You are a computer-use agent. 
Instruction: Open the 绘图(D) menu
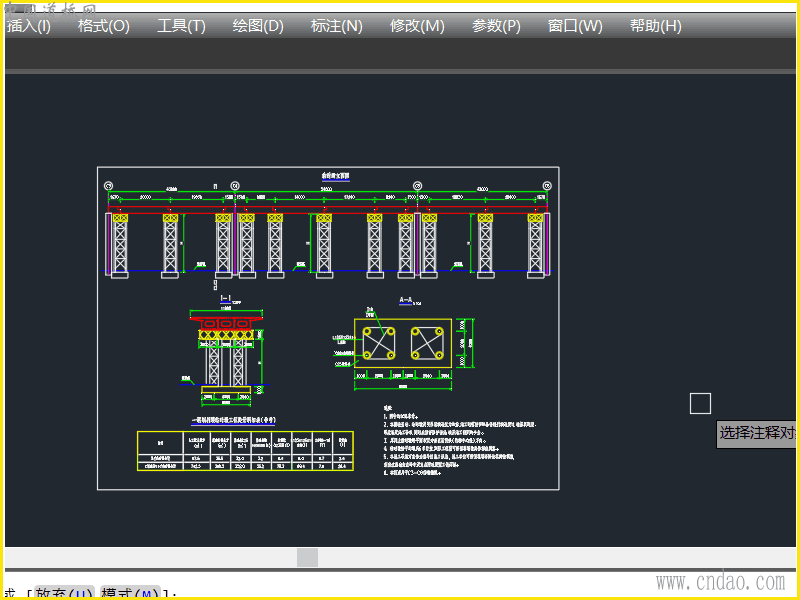point(258,26)
